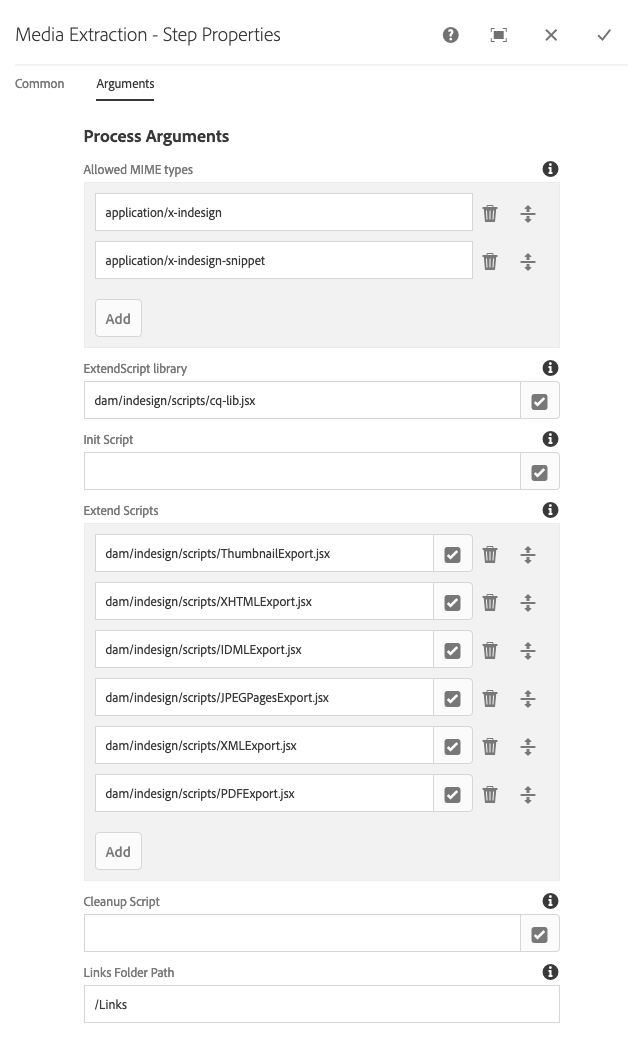Toggle the XHTMLExport.jsx script checkbox
The image size is (641, 1042).
tap(452, 603)
